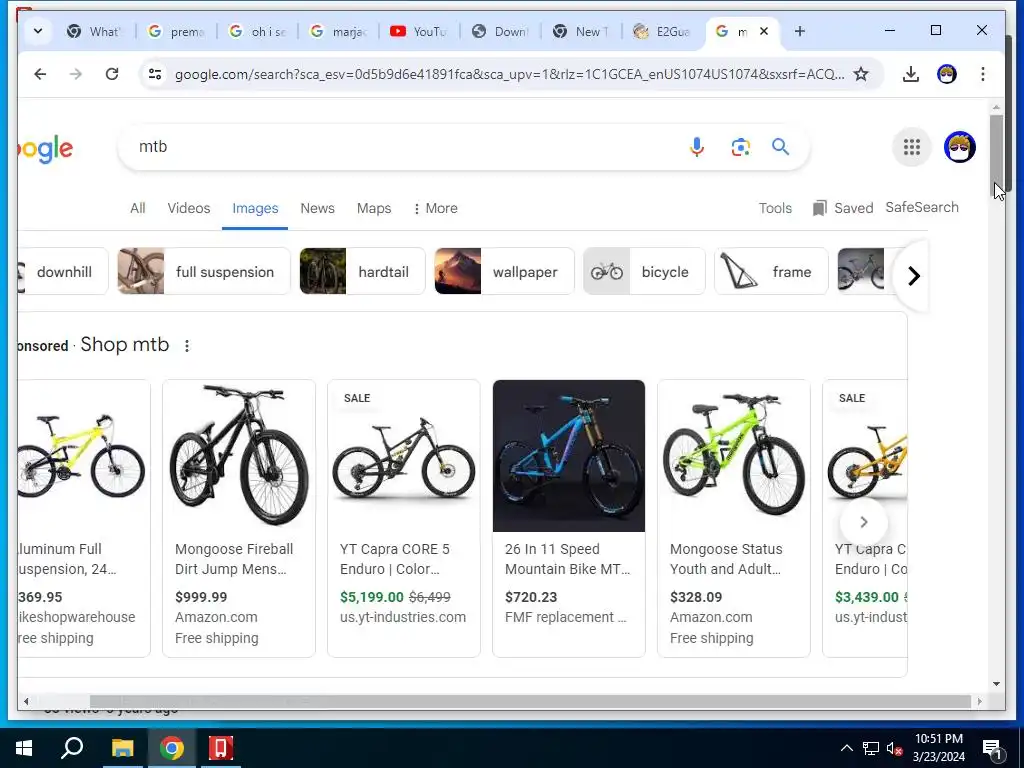Image resolution: width=1024 pixels, height=768 pixels.
Task: Click the forward navigation arrow
Action: (x=76, y=74)
